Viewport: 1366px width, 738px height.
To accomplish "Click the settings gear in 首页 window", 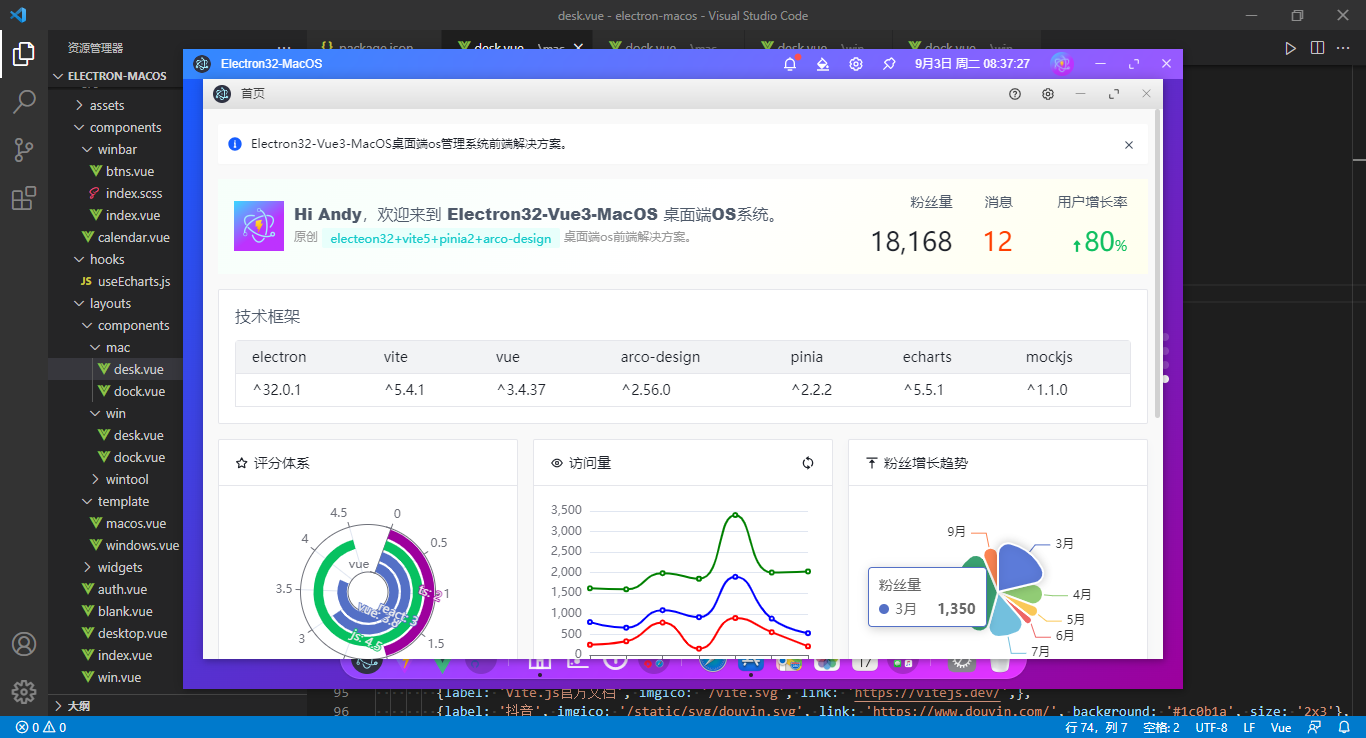I will point(1048,94).
